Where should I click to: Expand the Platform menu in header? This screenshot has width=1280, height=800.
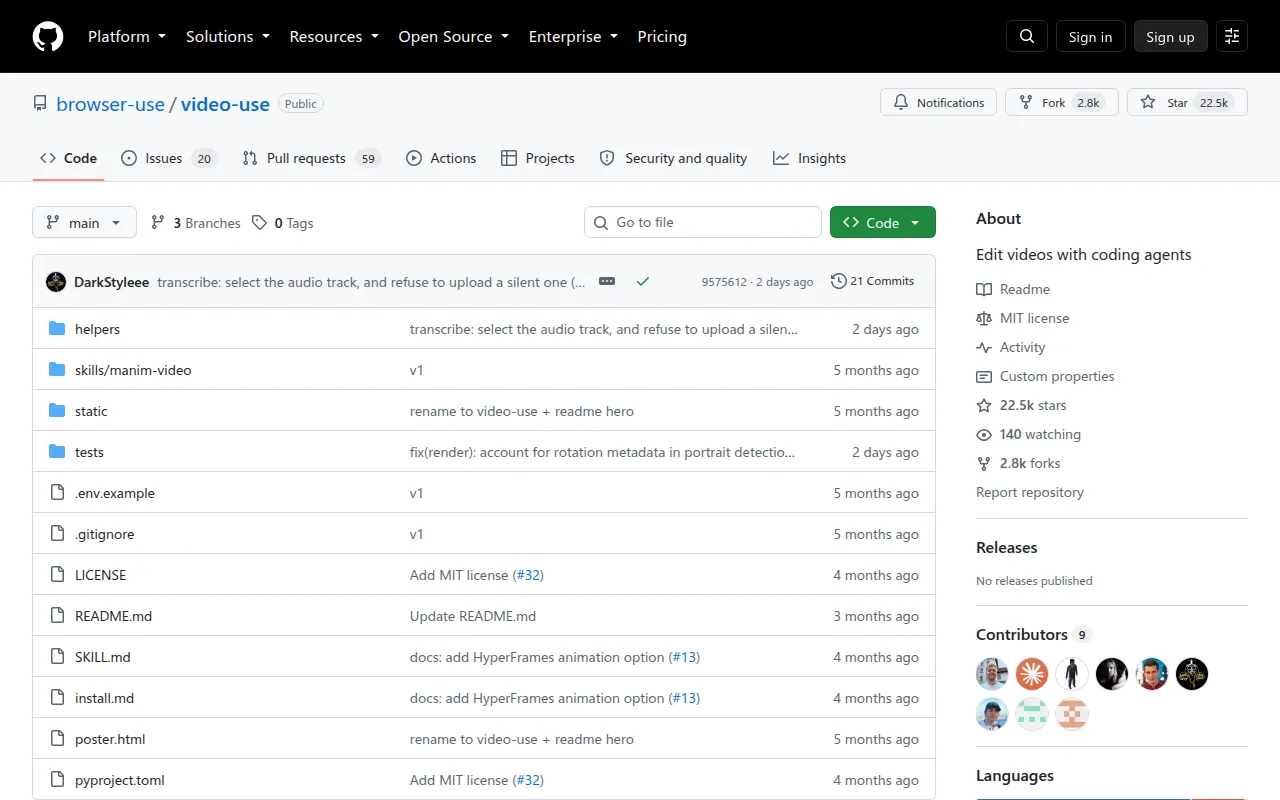[127, 36]
